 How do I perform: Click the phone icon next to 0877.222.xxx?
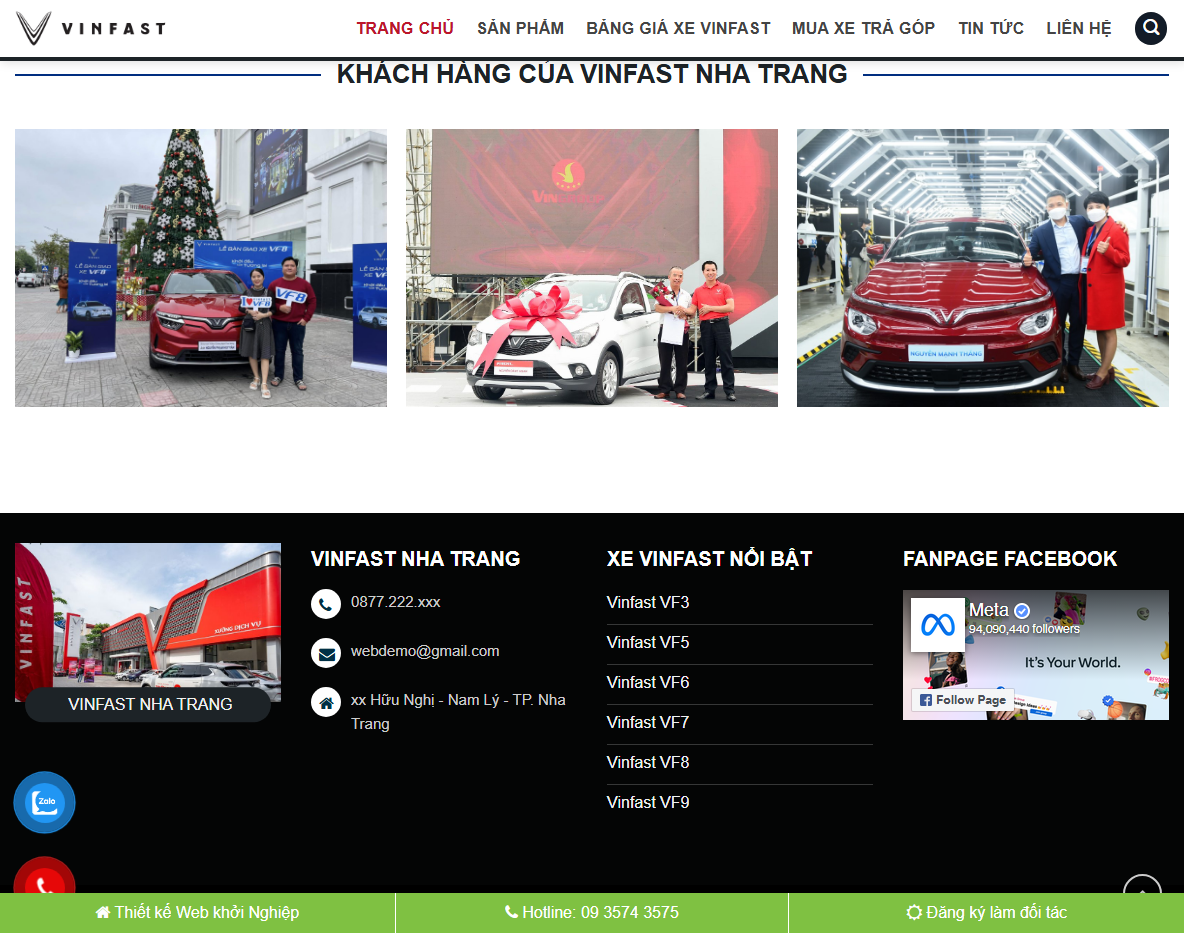tap(325, 604)
